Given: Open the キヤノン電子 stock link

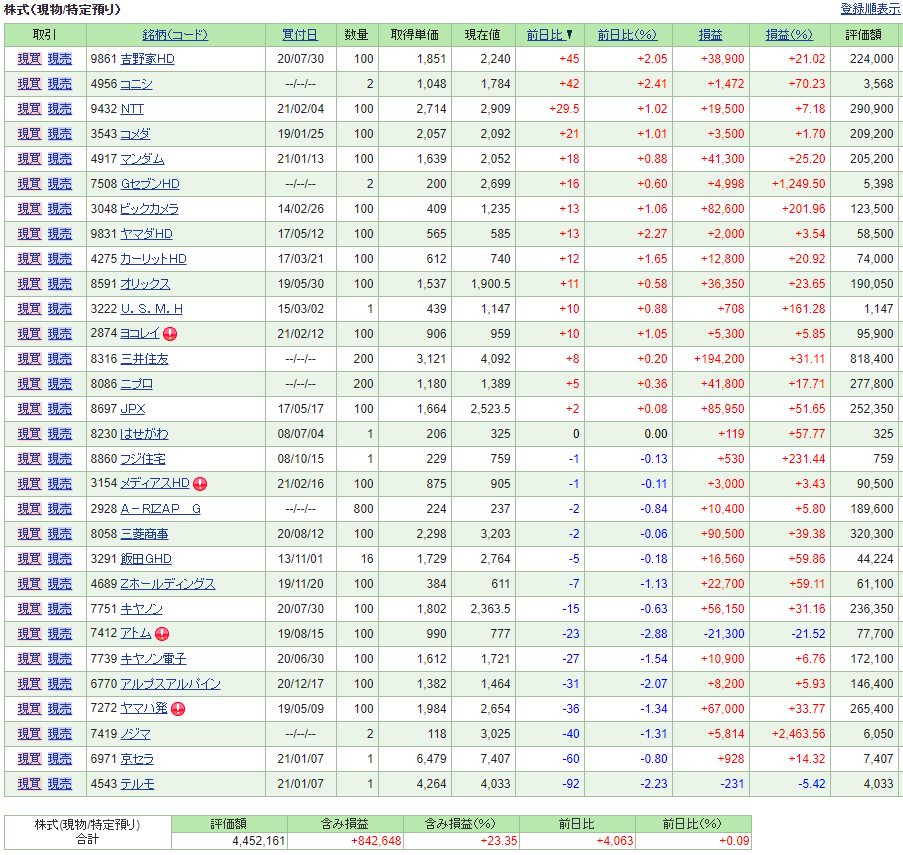Looking at the screenshot, I should 153,659.
